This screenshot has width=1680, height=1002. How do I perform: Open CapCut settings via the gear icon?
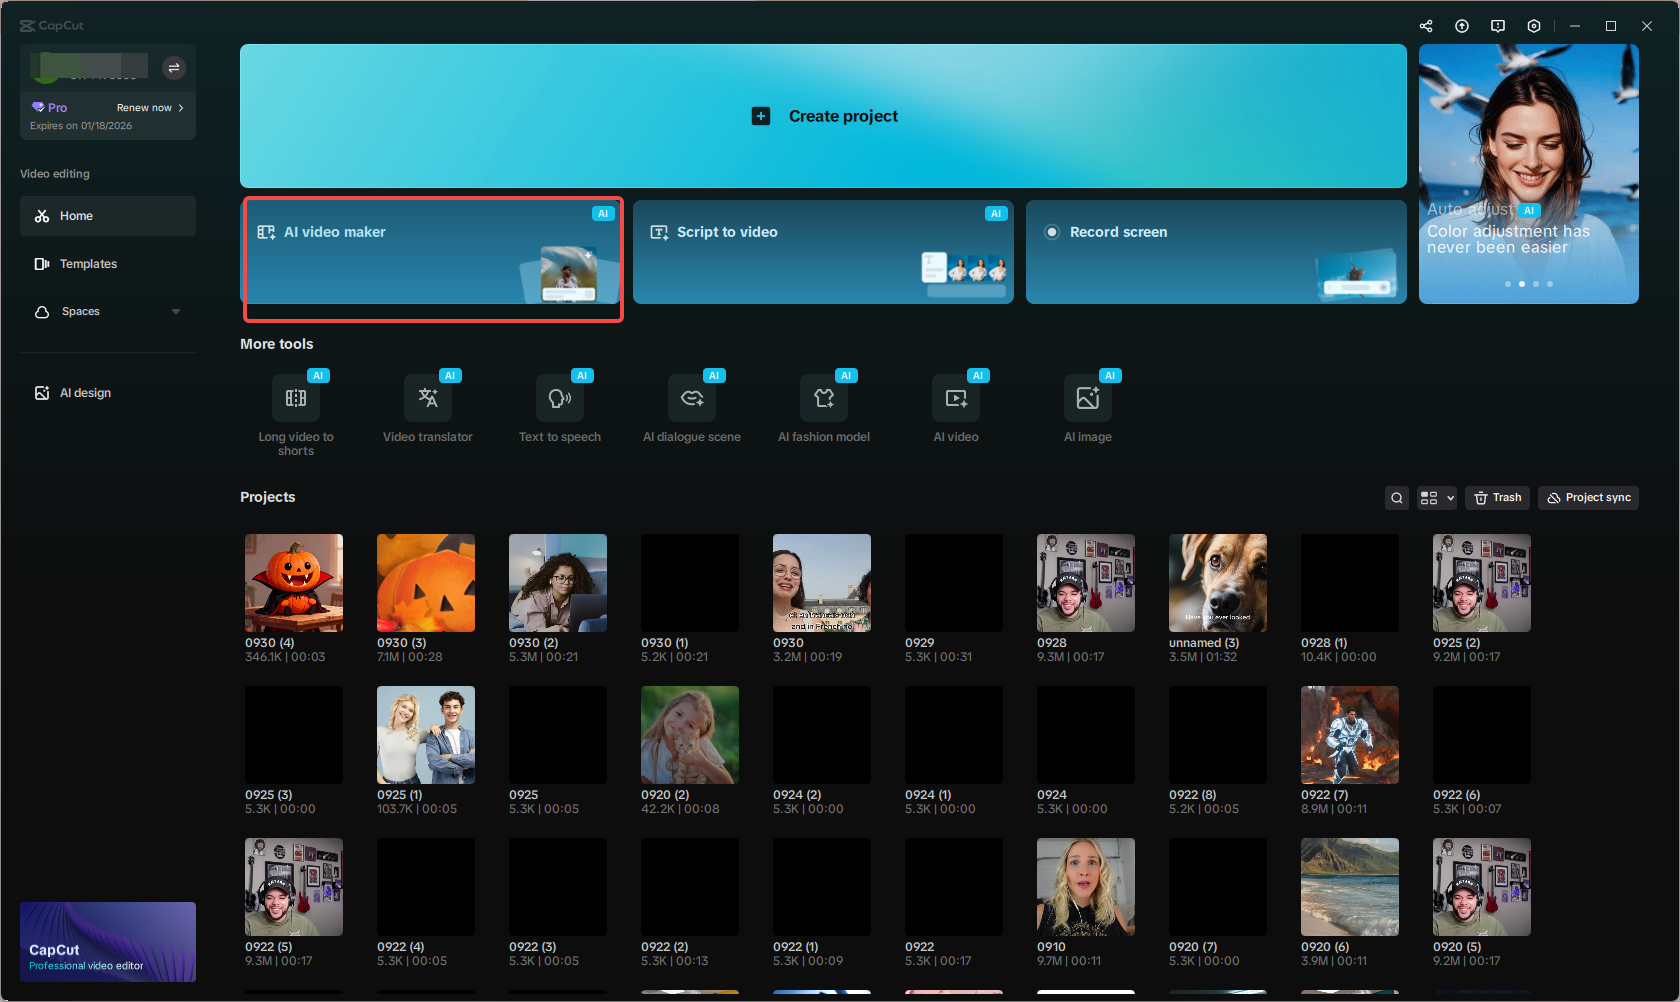point(1533,25)
